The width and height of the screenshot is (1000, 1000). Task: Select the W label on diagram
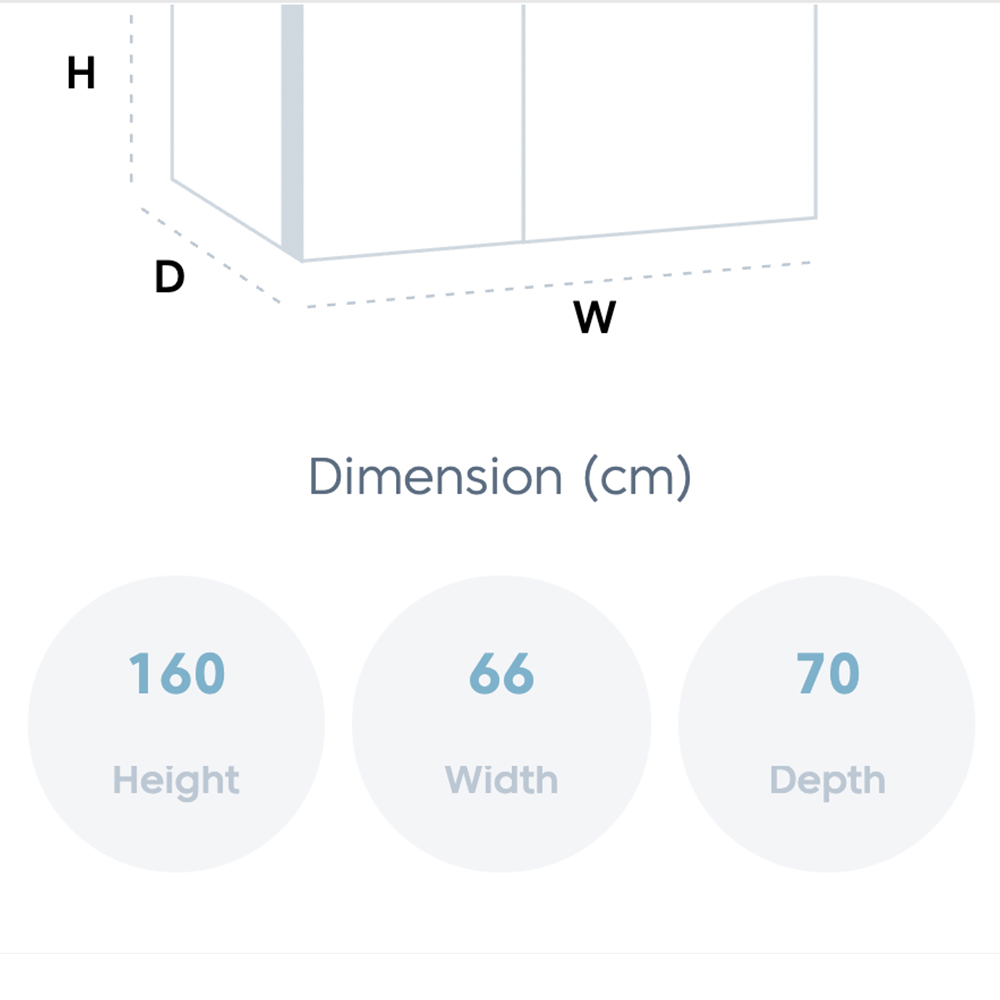point(594,316)
